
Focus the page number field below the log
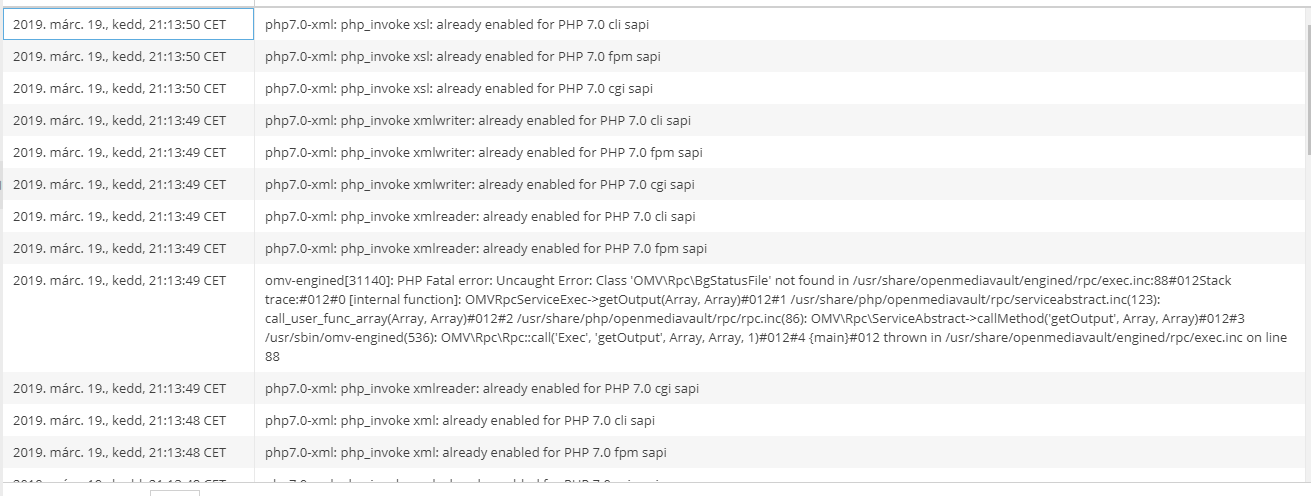(174, 492)
